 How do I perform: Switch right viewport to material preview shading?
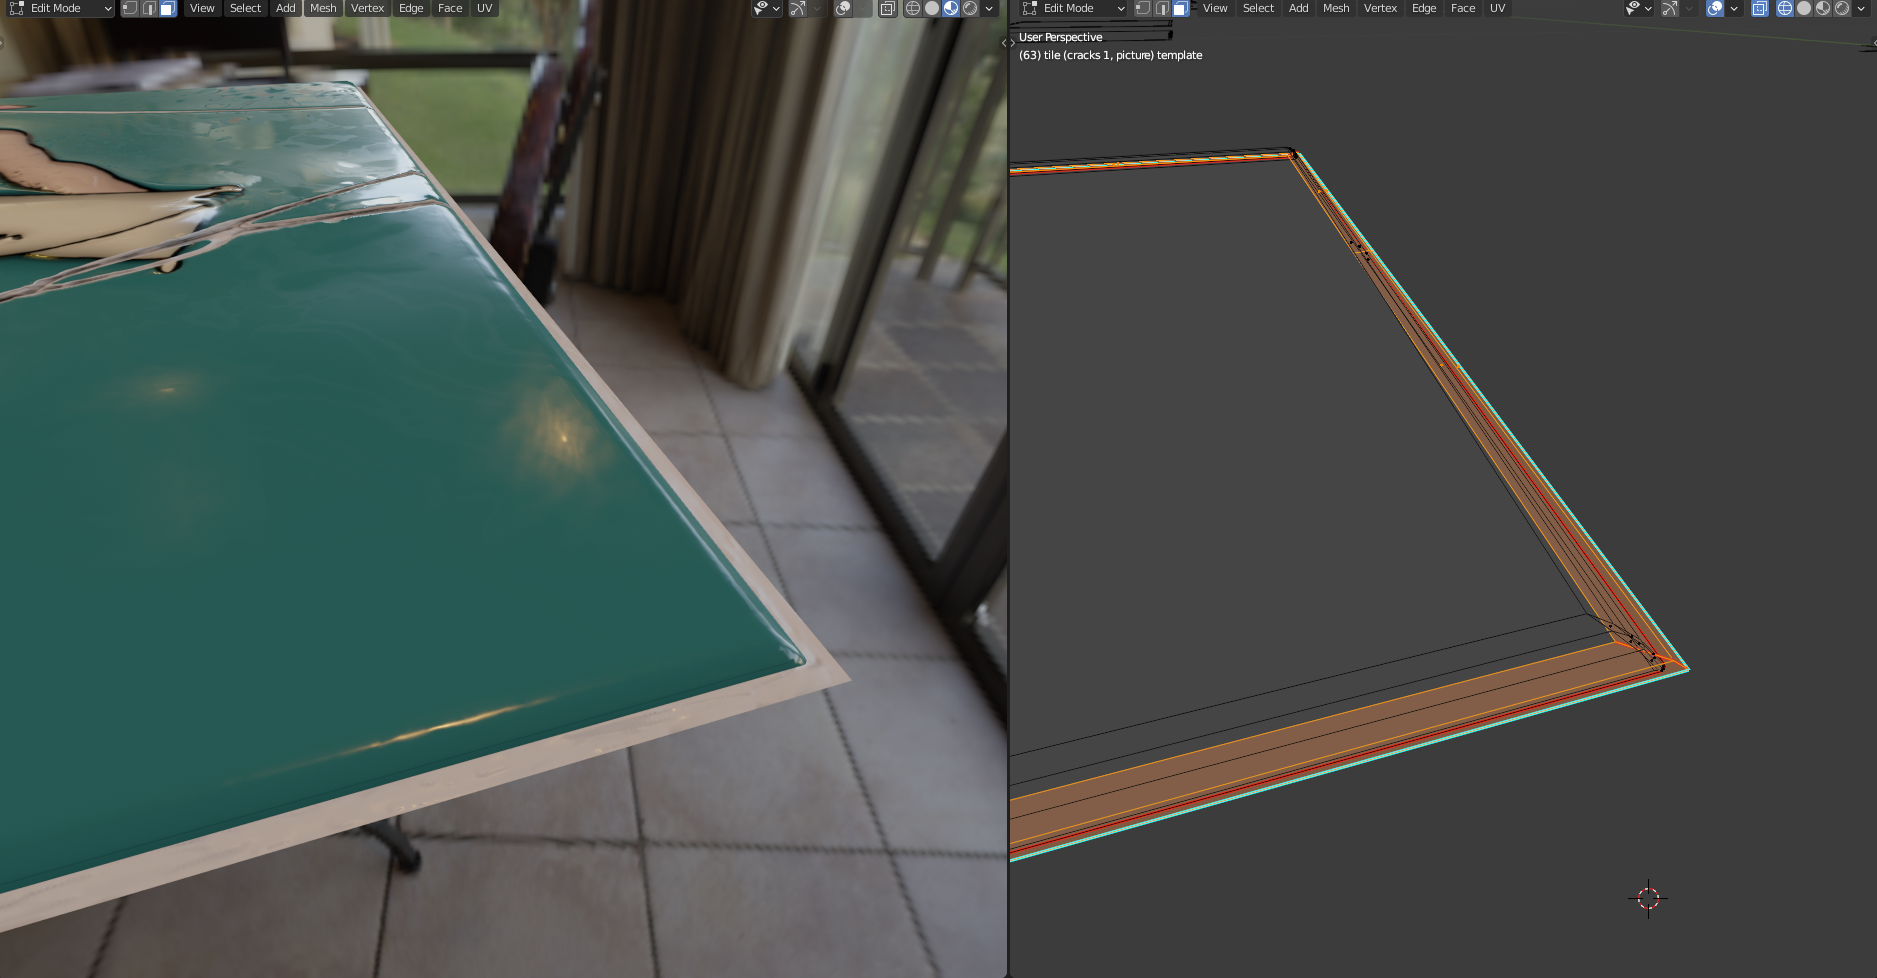point(1823,8)
